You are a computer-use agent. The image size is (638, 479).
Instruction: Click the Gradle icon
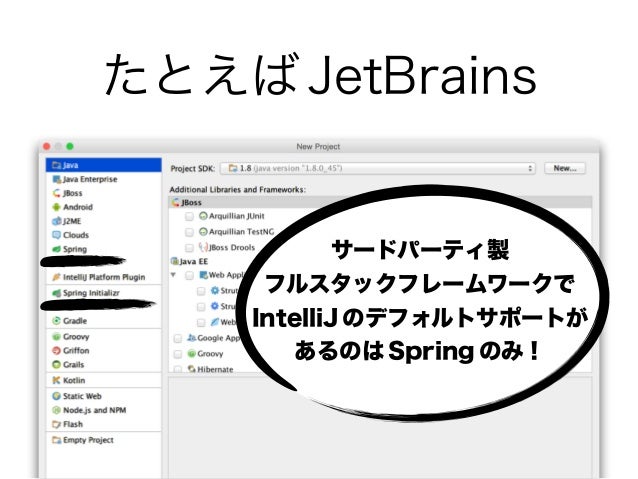click(x=57, y=321)
